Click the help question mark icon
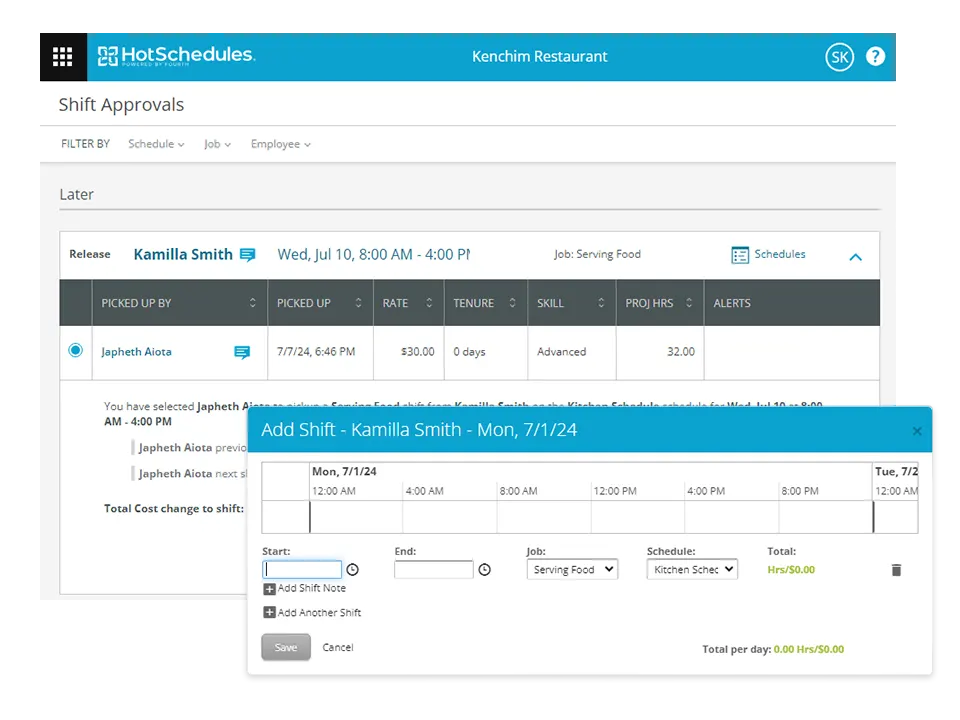Viewport: 960px width, 720px height. [875, 57]
